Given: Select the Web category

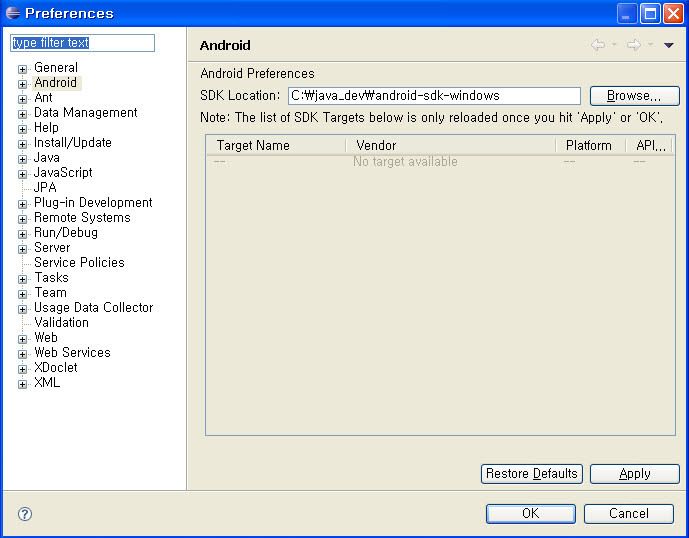Looking at the screenshot, I should click(x=46, y=338).
